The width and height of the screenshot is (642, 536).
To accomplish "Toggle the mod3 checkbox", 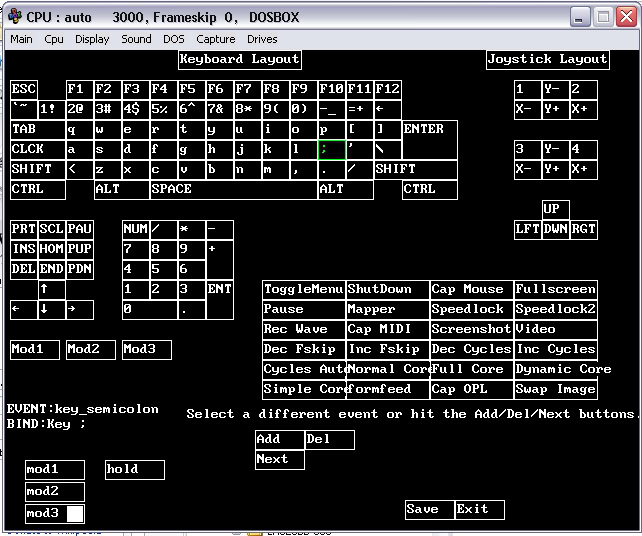I will [x=75, y=514].
